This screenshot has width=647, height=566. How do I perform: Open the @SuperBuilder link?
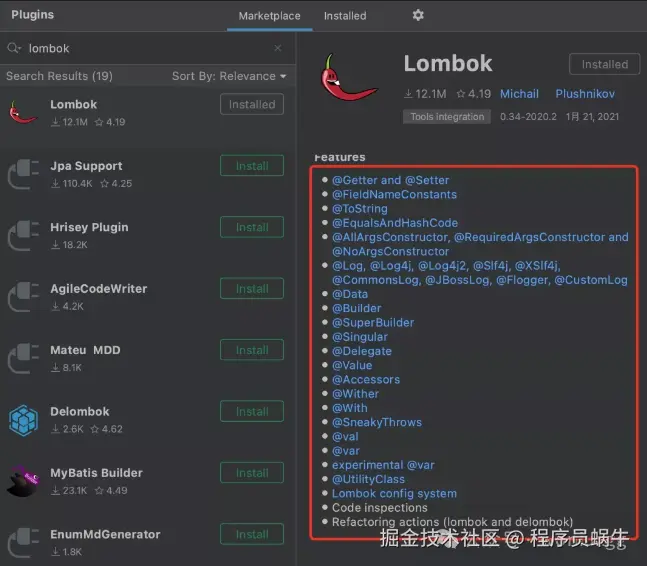pos(373,323)
